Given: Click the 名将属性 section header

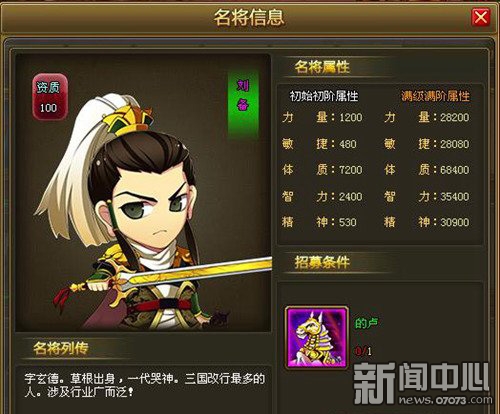Looking at the screenshot, I should click(x=322, y=67).
